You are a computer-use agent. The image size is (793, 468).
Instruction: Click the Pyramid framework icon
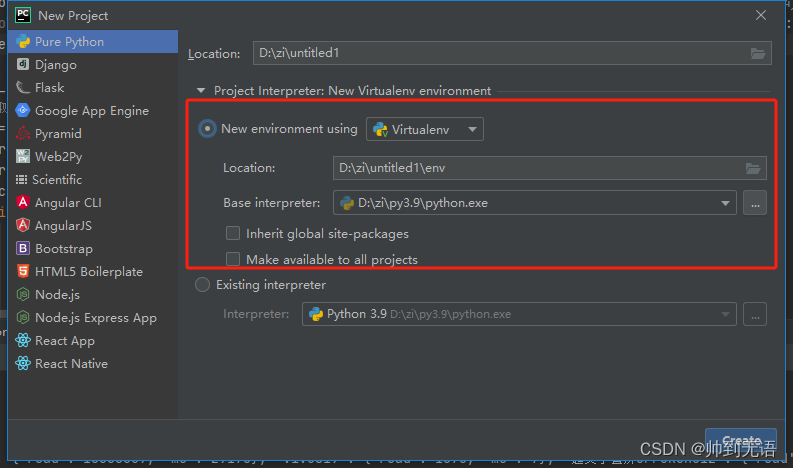pos(23,134)
